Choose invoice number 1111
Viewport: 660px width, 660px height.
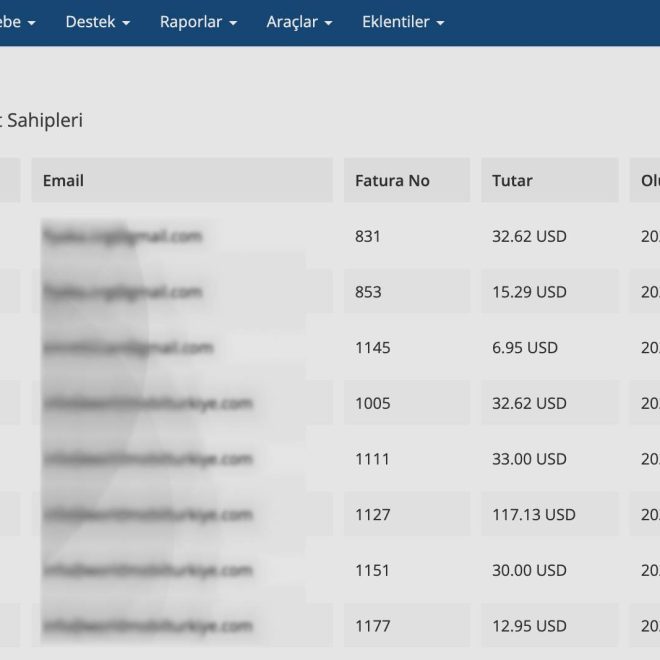tap(372, 459)
